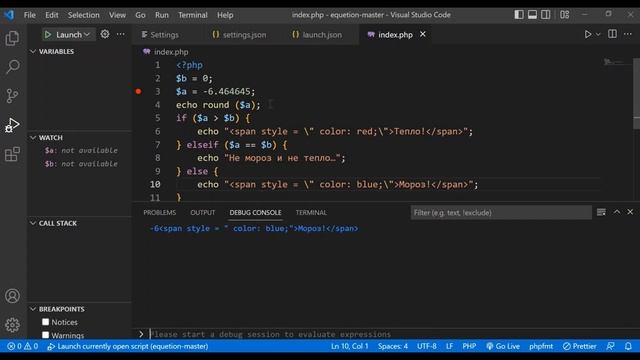
Task: Toggle the breakpoint on line 3
Action: [x=138, y=91]
